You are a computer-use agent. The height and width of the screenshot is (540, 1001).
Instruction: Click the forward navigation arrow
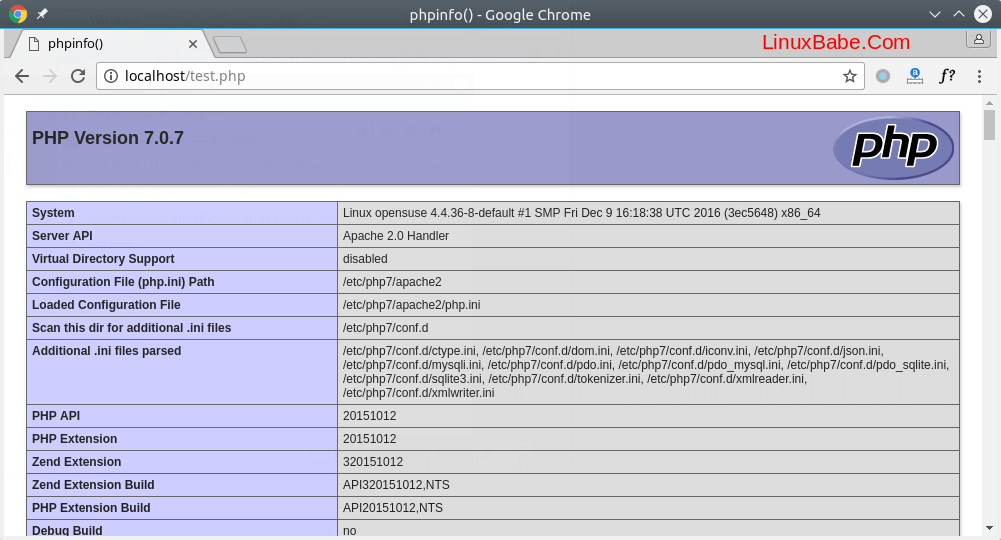[50, 76]
